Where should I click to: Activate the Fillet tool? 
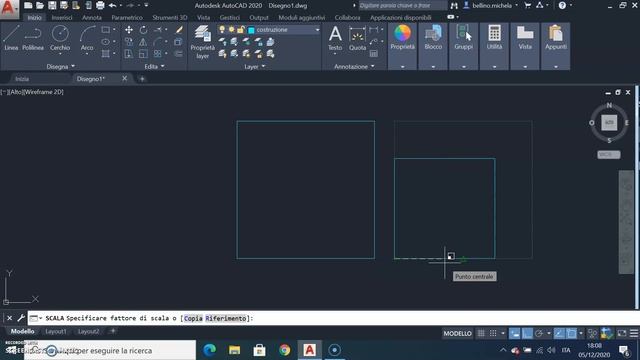point(158,42)
